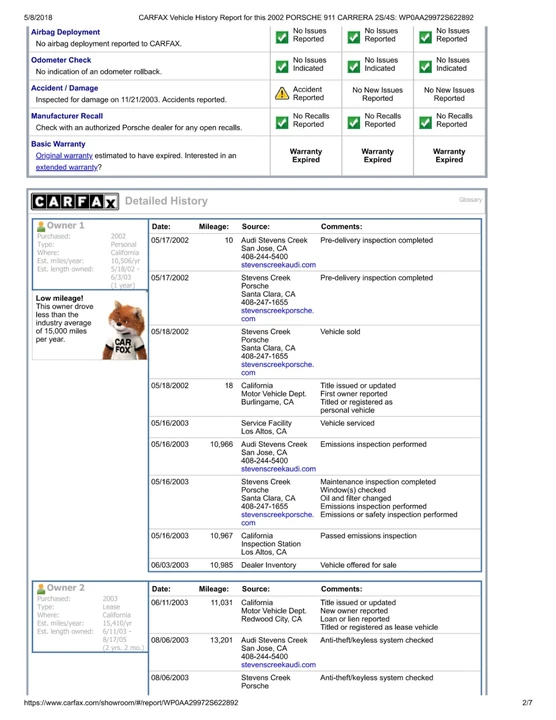Click middle green check in Odometer Check row
Image resolution: width=556 pixels, height=720 pixels.
pyautogui.click(x=354, y=67)
